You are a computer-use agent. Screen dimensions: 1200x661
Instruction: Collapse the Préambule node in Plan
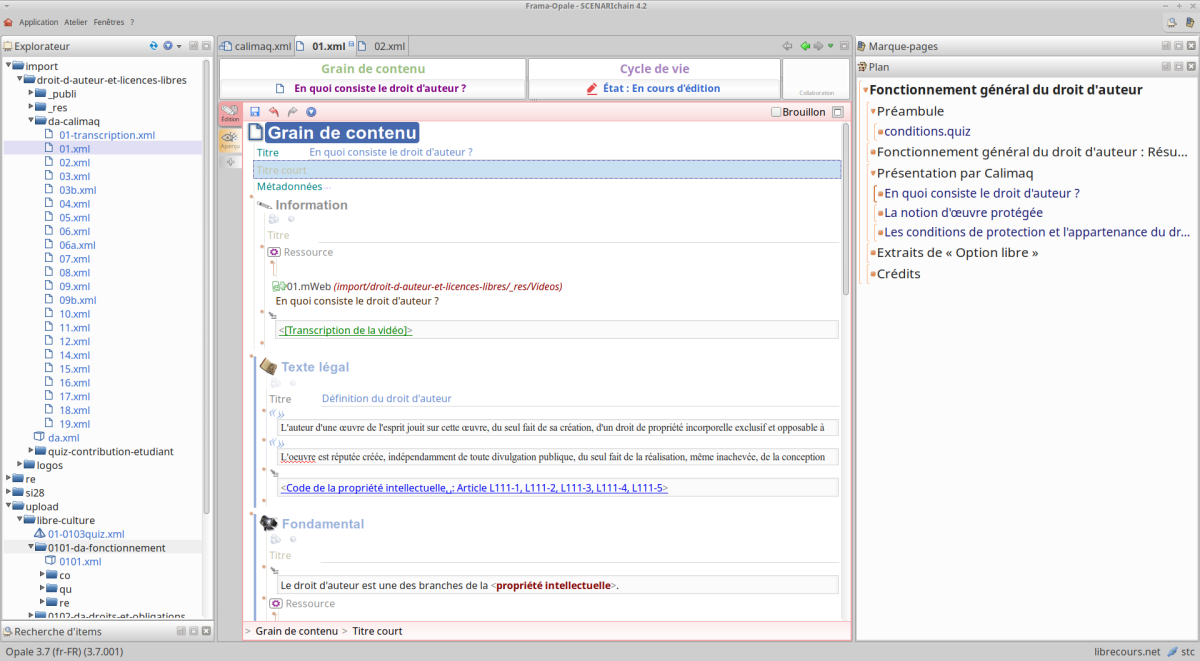(872, 111)
